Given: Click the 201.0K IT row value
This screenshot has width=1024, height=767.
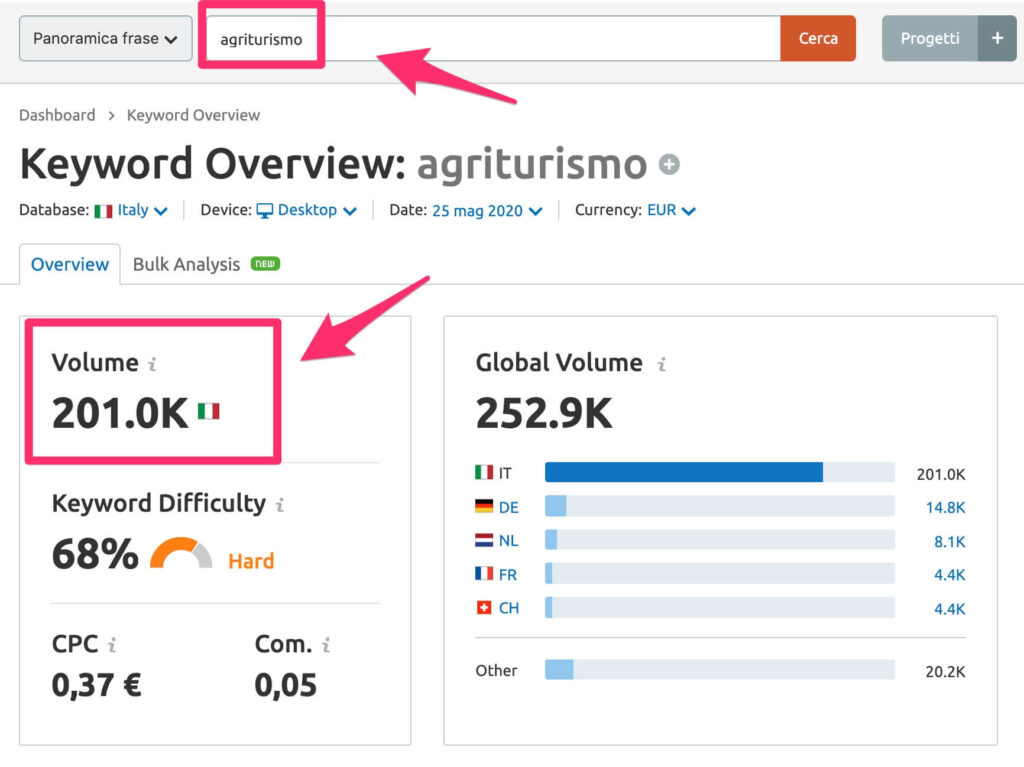Looking at the screenshot, I should click(x=941, y=474).
